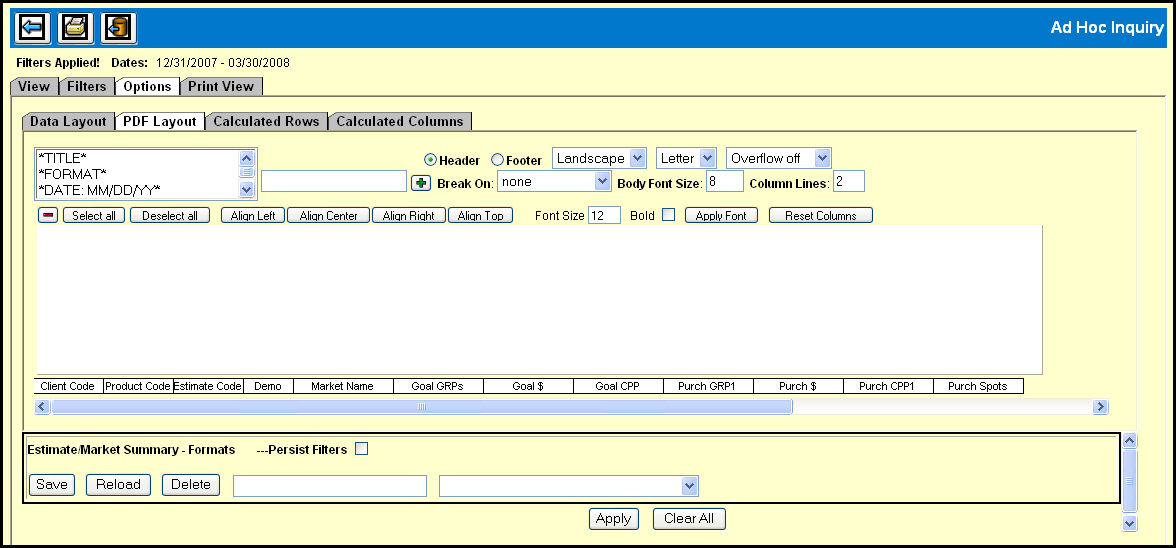
Task: Click the Reload button
Action: tap(118, 484)
